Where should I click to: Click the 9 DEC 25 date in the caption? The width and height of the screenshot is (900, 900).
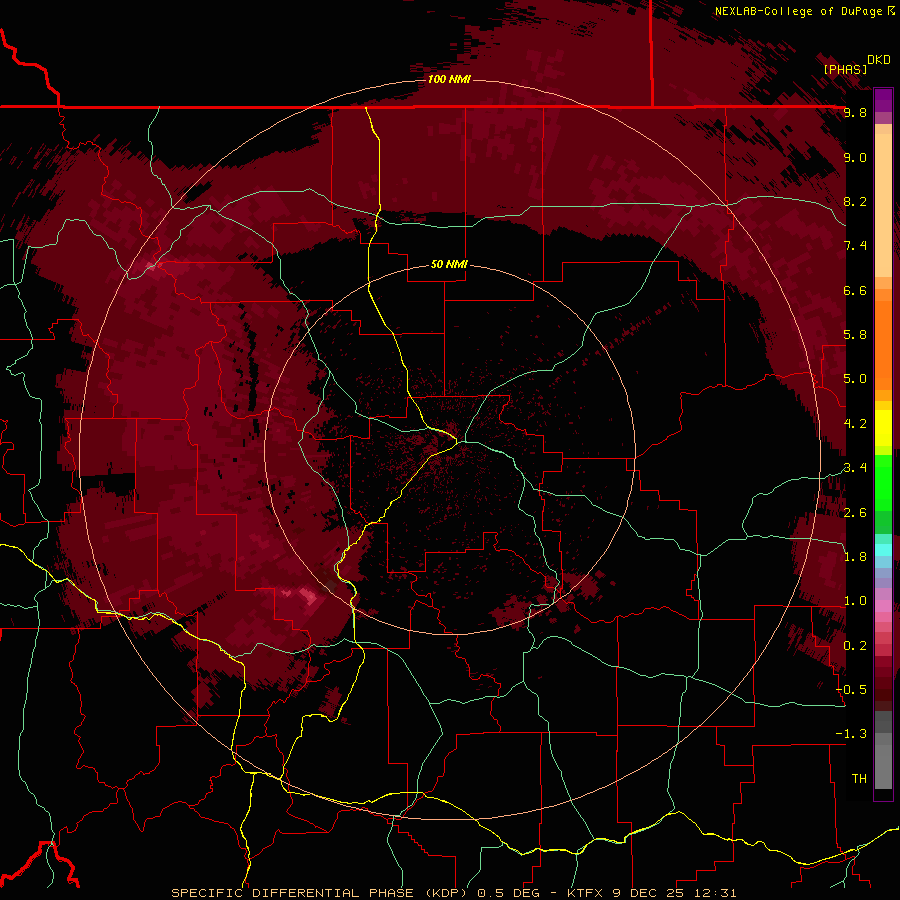(x=647, y=893)
